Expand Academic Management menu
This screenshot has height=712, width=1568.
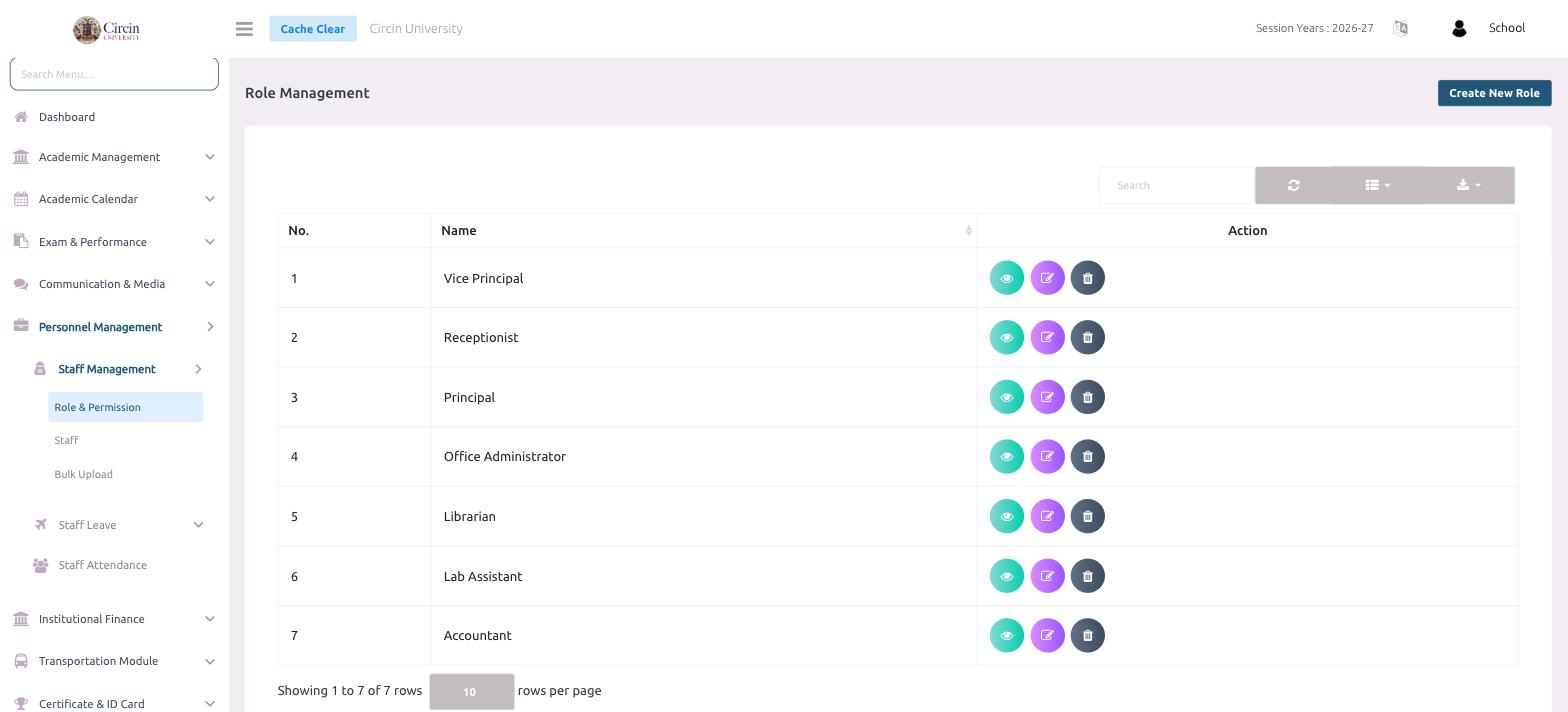tap(114, 157)
